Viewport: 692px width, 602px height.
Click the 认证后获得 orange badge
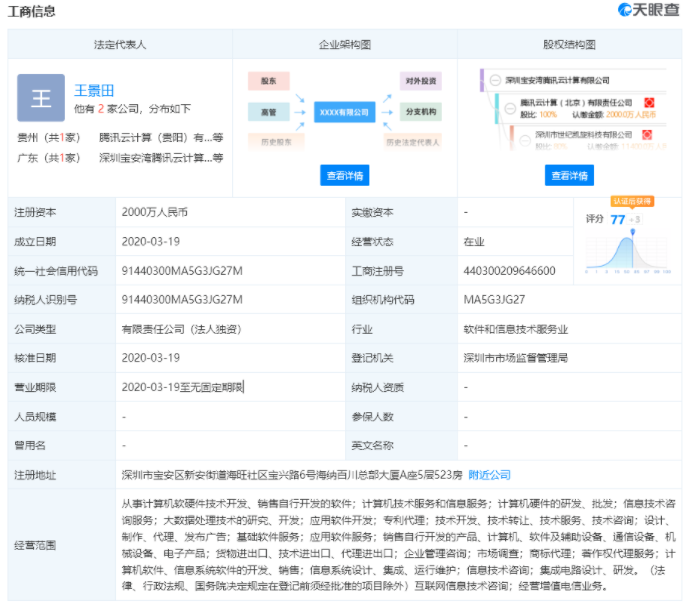[x=632, y=201]
